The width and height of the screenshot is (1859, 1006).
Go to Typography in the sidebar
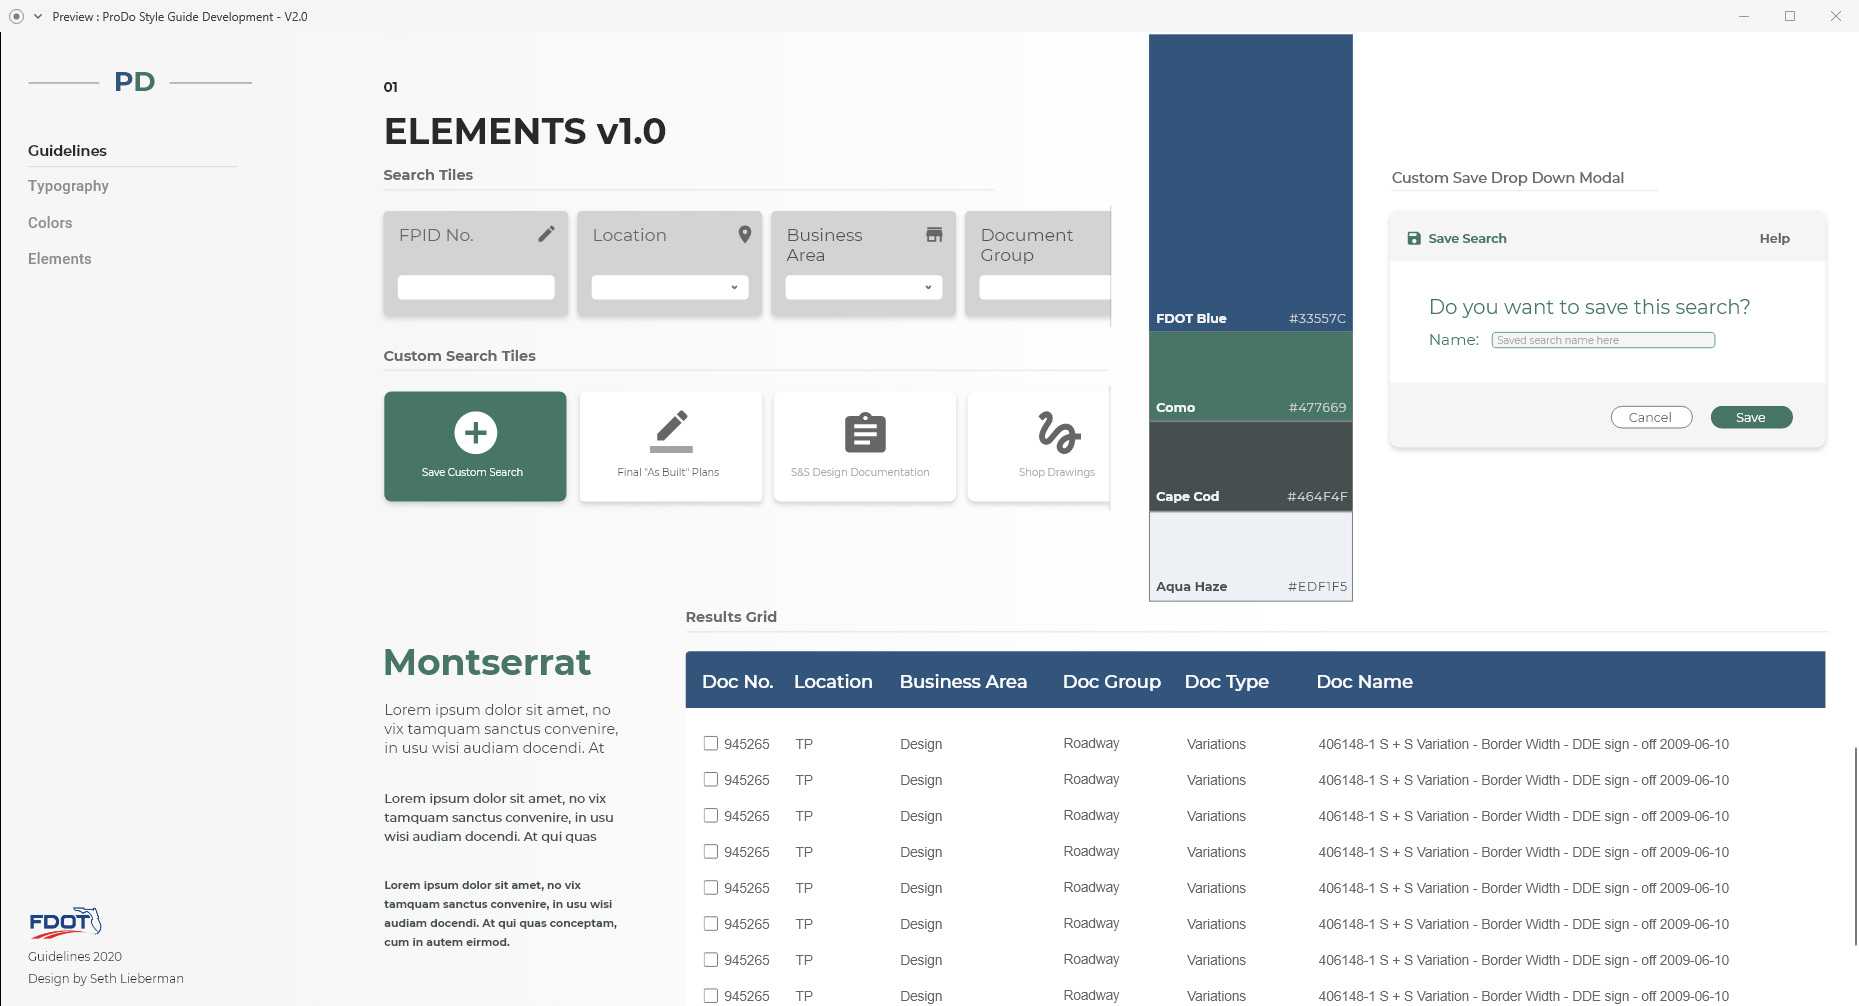[68, 186]
